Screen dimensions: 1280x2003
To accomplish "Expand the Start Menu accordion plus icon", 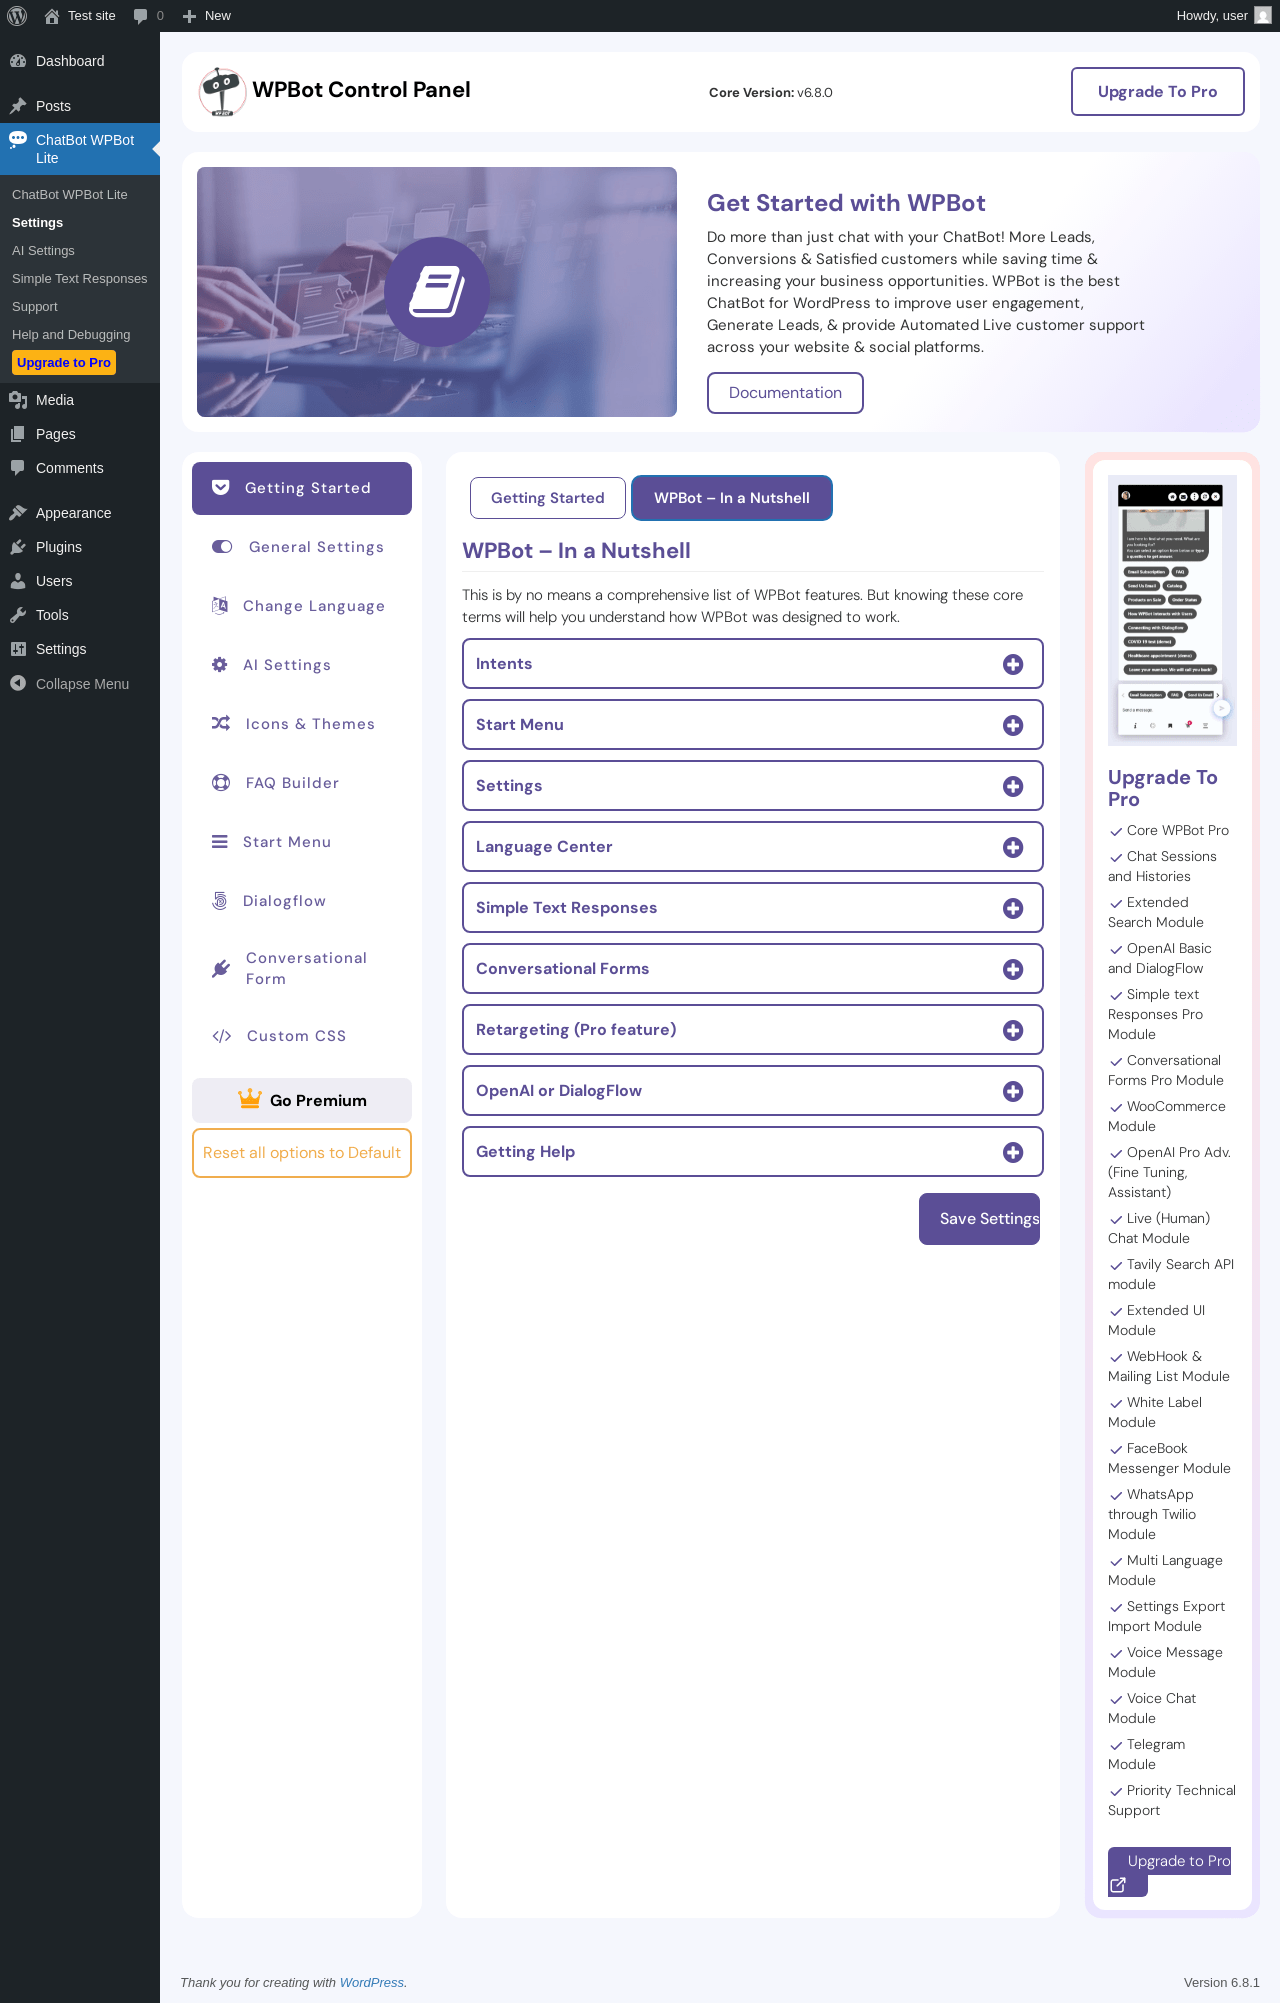I will point(1013,726).
